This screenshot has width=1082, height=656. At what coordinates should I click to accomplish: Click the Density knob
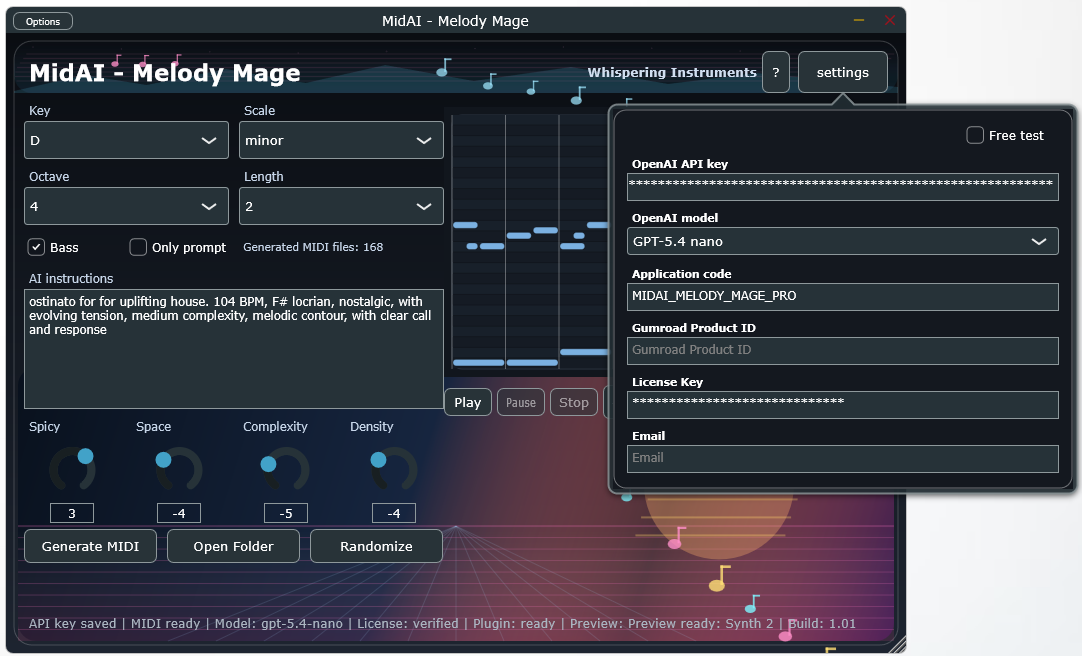(x=393, y=470)
